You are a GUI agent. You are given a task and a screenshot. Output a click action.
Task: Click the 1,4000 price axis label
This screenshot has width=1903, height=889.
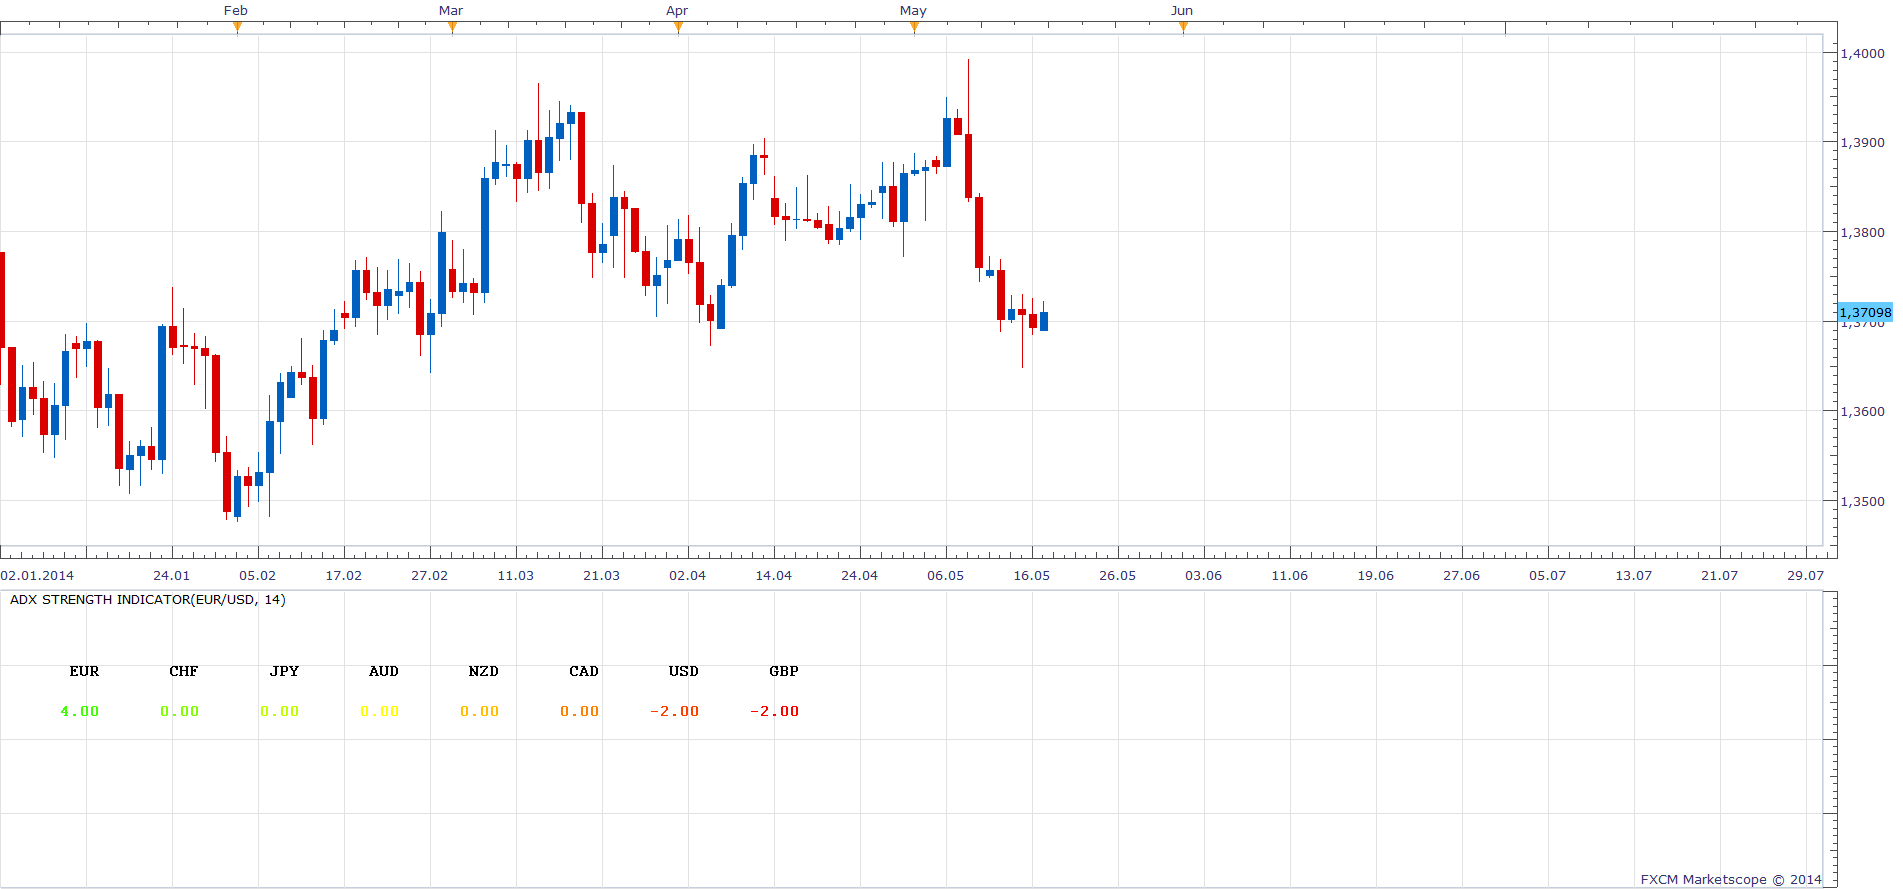[x=1863, y=54]
